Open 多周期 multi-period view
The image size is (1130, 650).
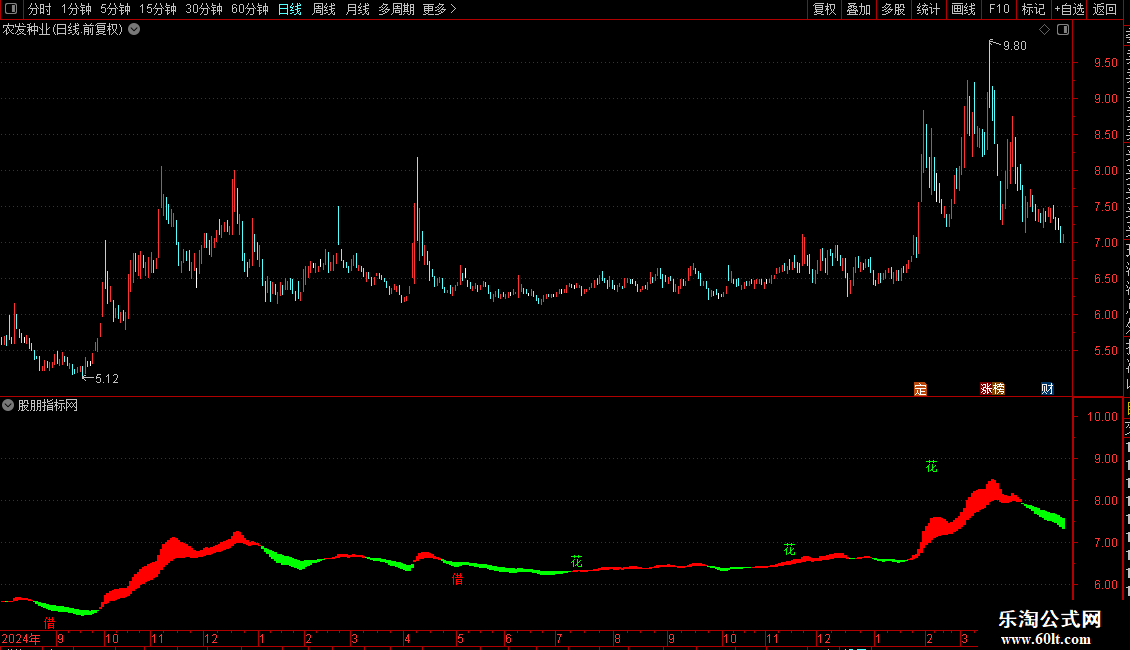pyautogui.click(x=396, y=9)
